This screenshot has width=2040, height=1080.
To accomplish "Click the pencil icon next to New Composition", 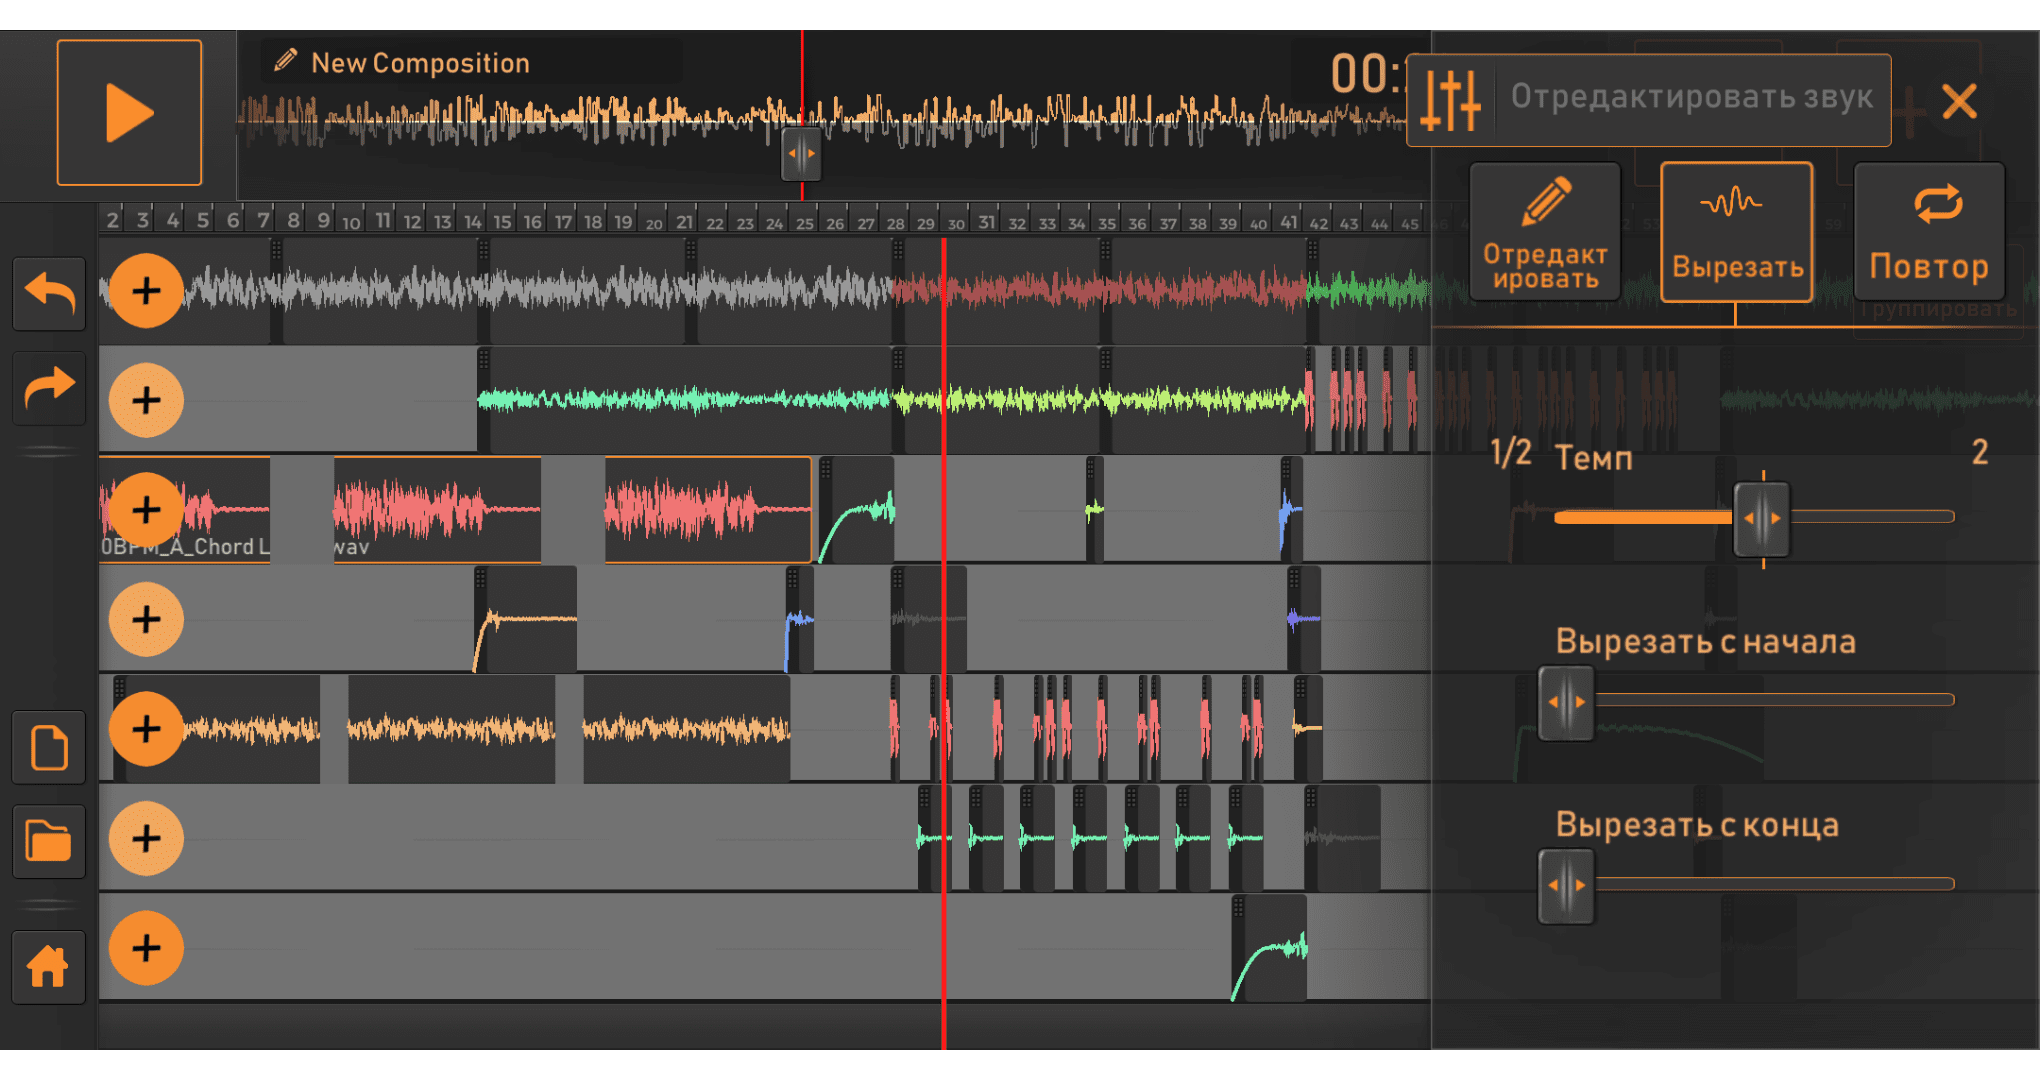I will [286, 61].
